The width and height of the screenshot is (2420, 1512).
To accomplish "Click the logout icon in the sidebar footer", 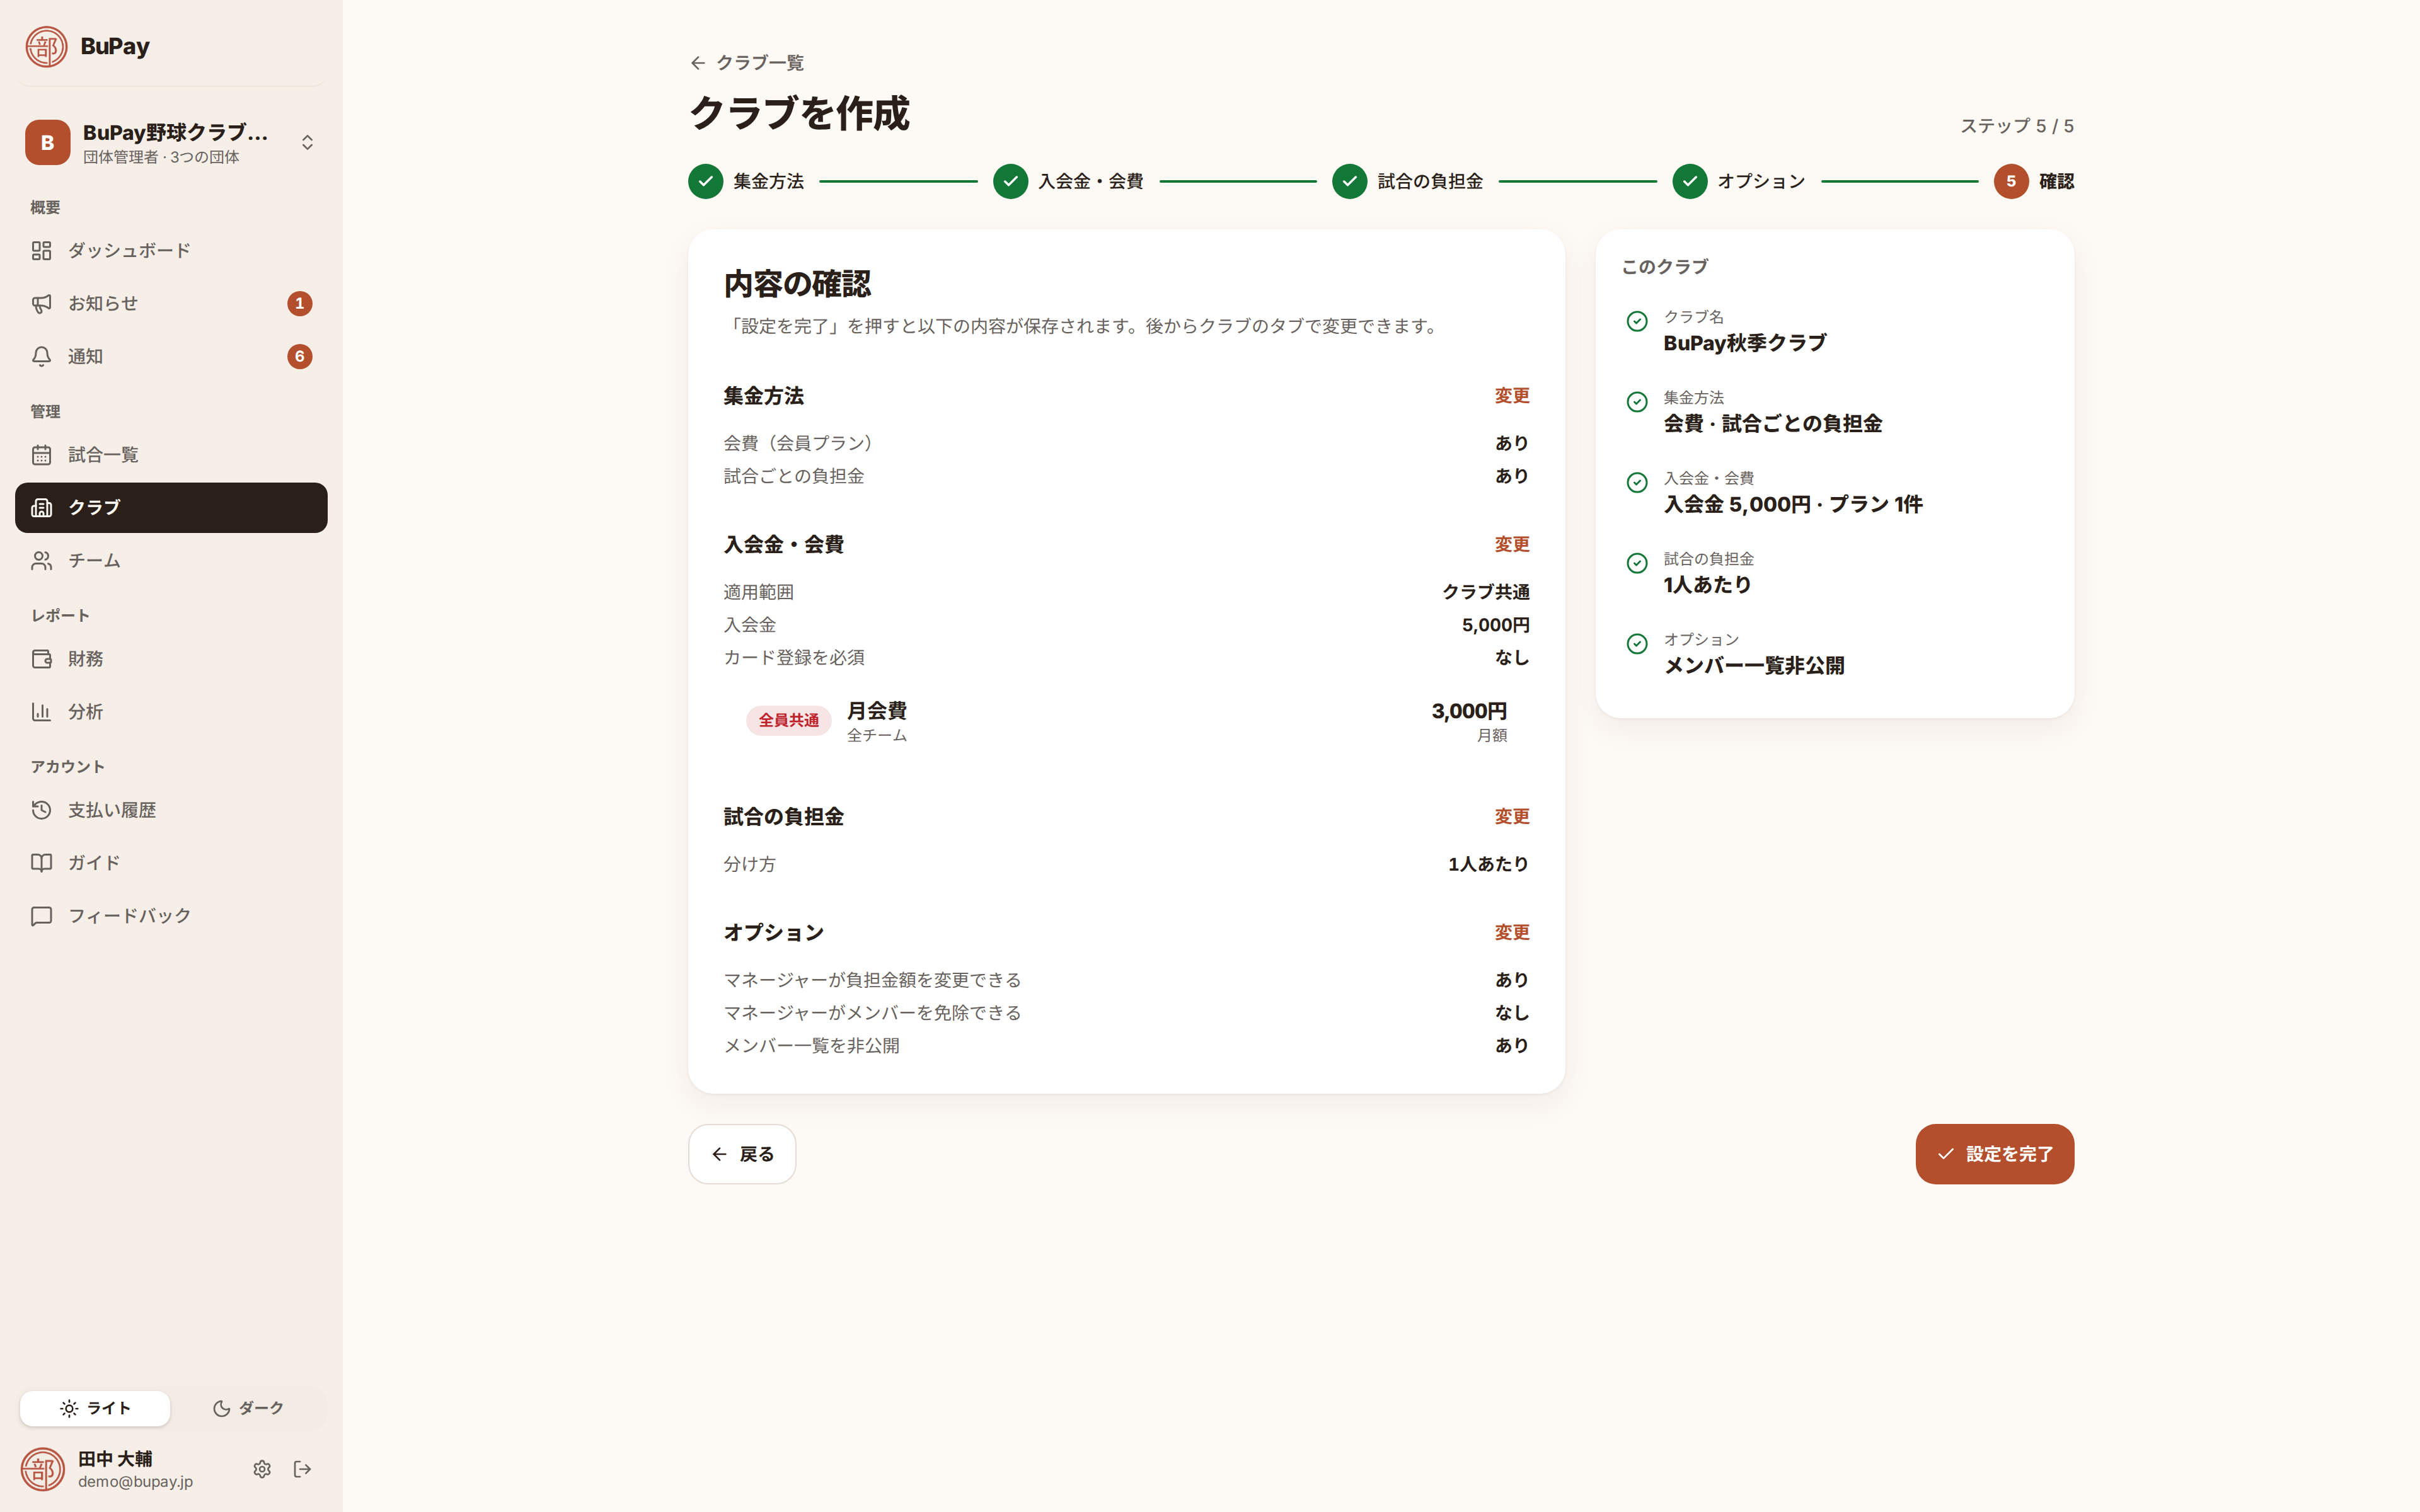I will 303,1469.
